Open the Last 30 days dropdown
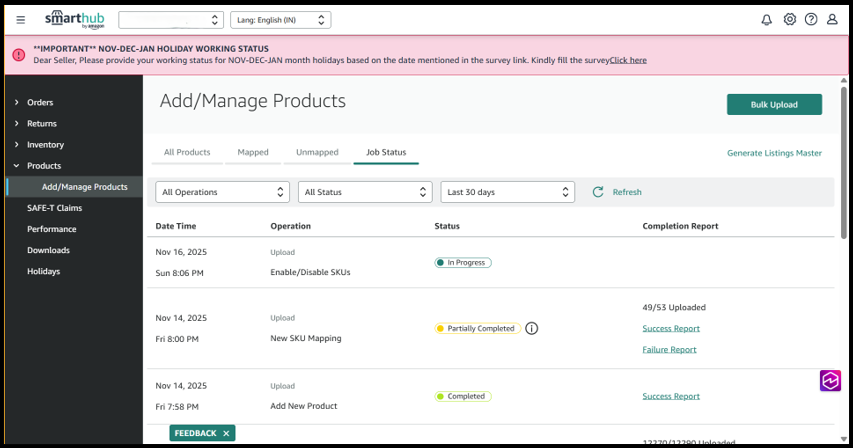Screen dimensions: 853x448 (x=508, y=192)
